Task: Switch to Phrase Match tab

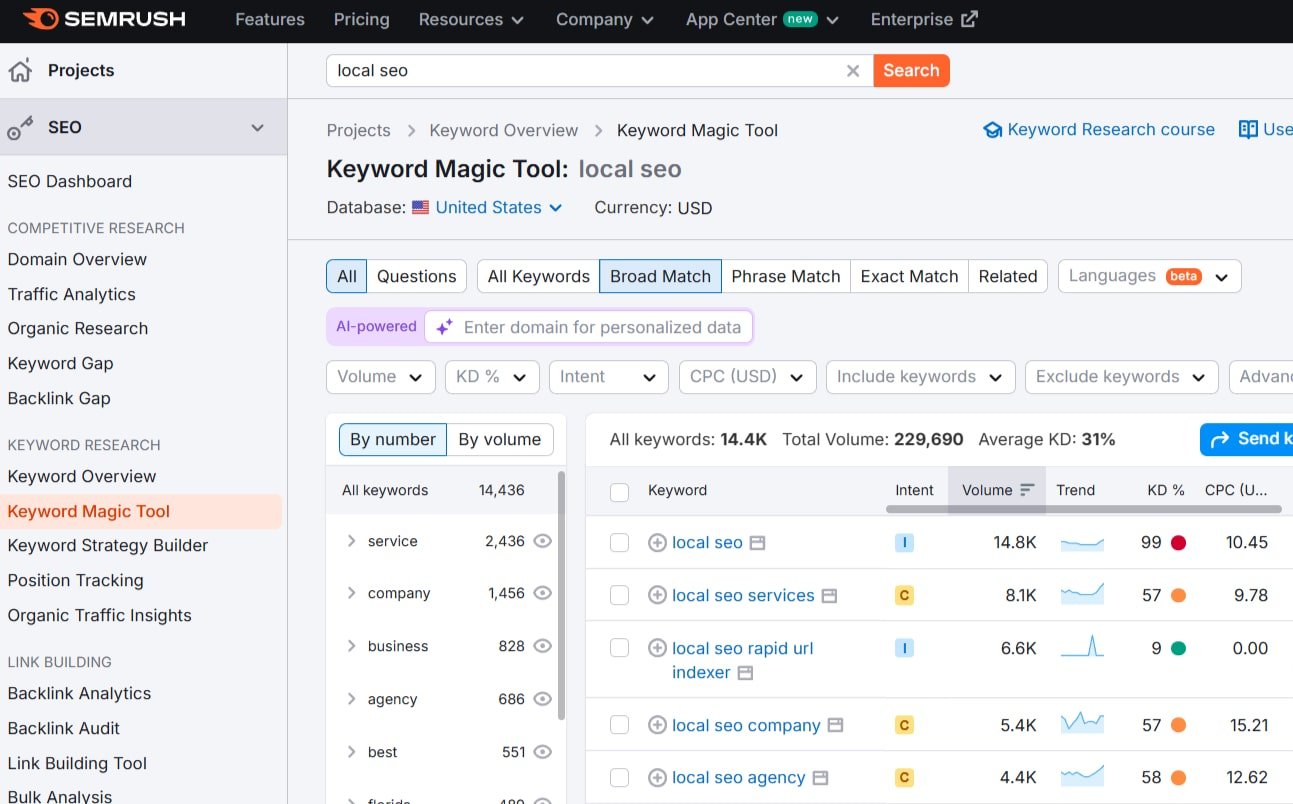Action: pos(786,277)
